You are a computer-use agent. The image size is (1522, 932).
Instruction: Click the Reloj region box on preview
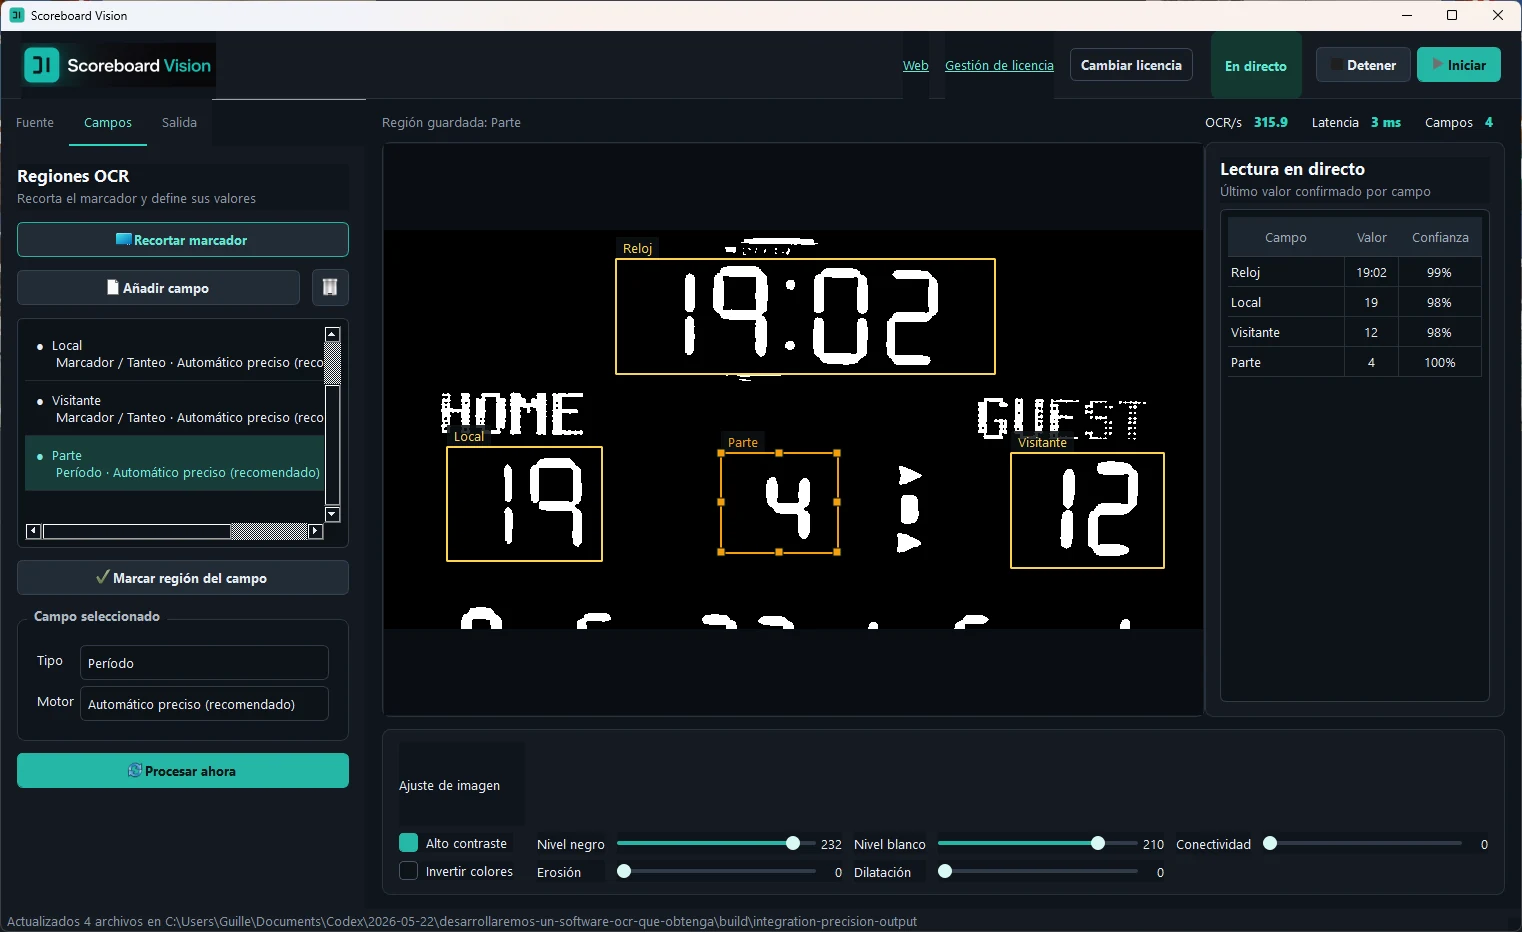805,316
